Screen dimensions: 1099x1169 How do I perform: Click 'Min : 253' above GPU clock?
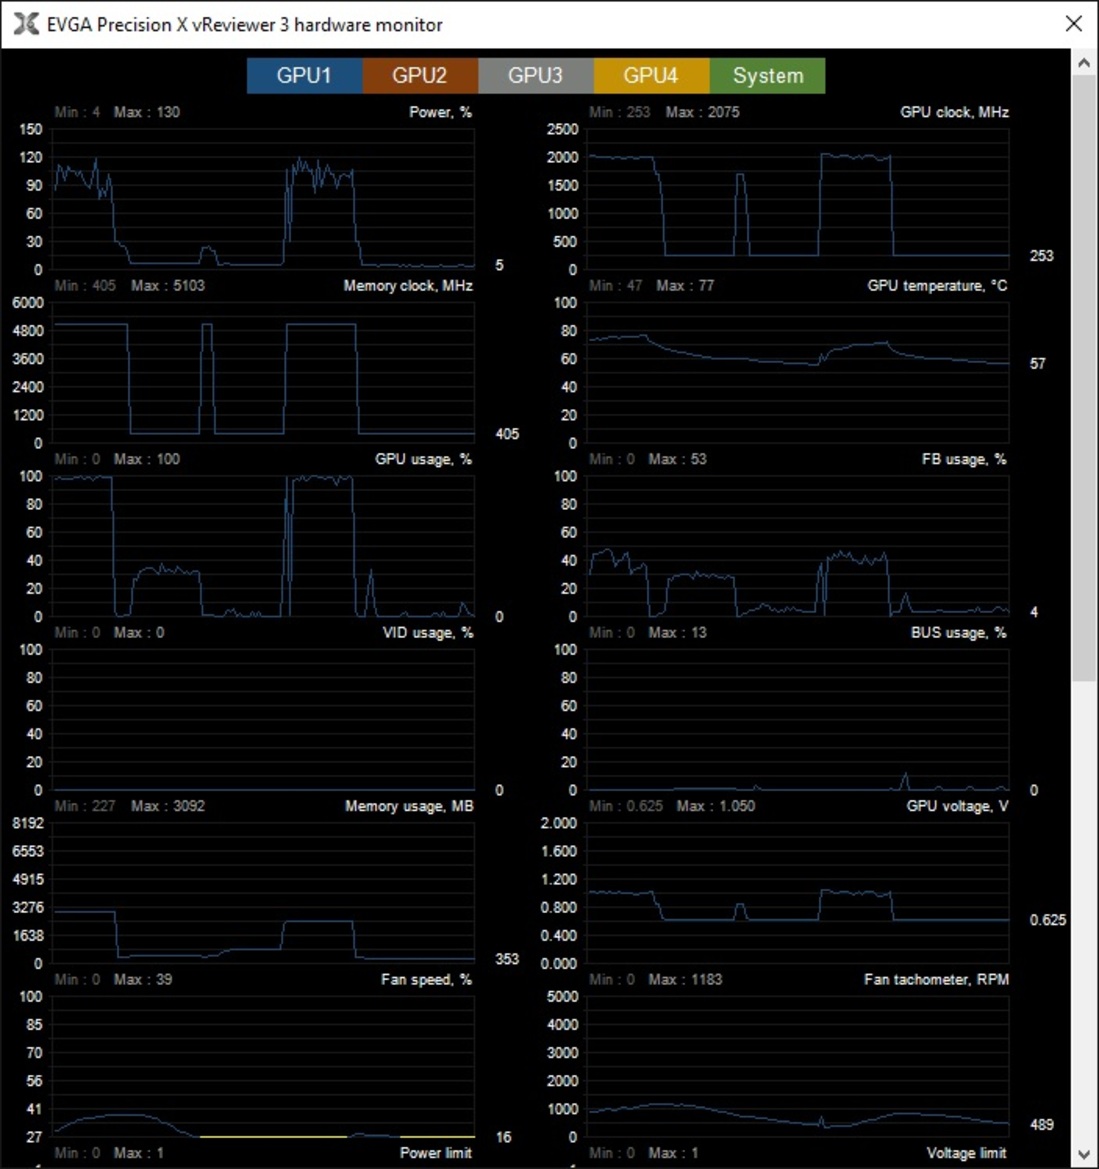point(620,112)
